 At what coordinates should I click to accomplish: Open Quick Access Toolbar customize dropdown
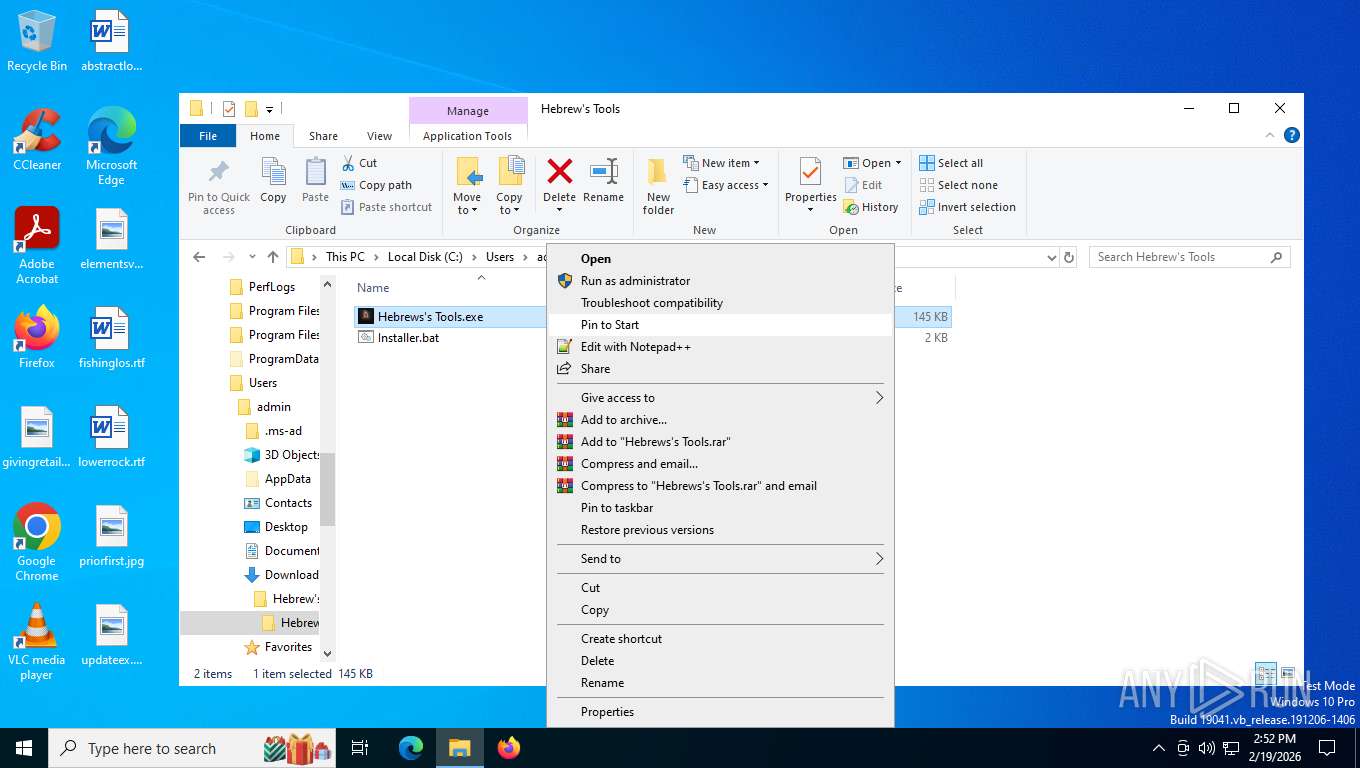coord(269,109)
